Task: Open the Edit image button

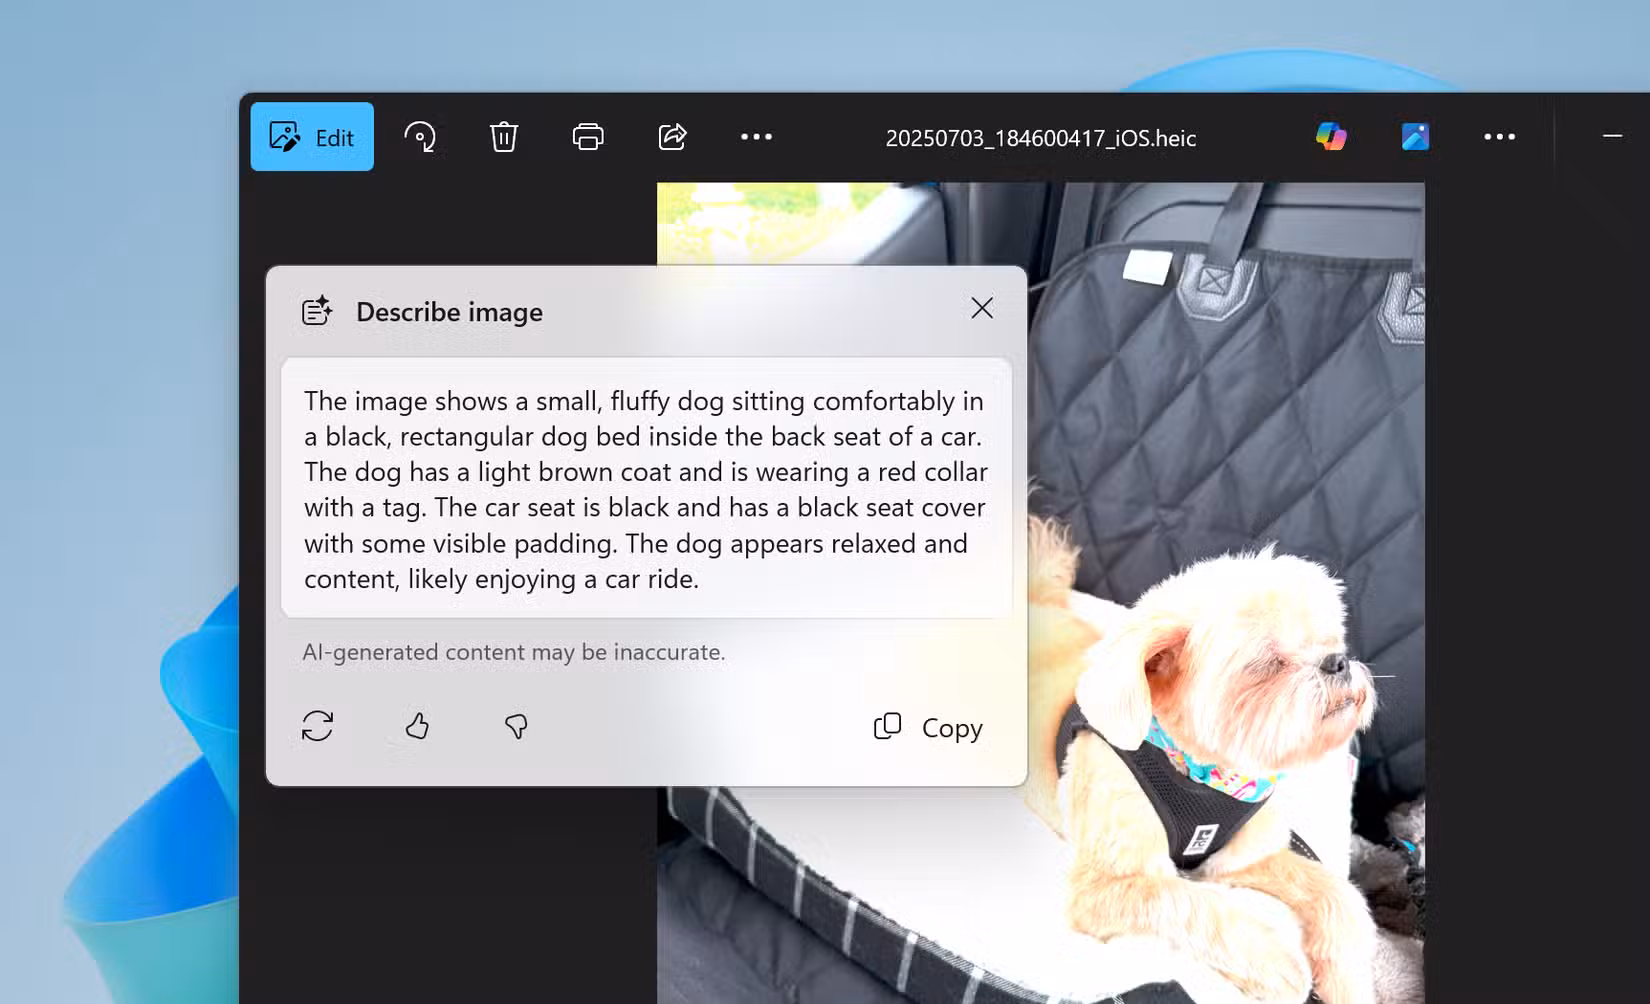Action: pyautogui.click(x=312, y=137)
